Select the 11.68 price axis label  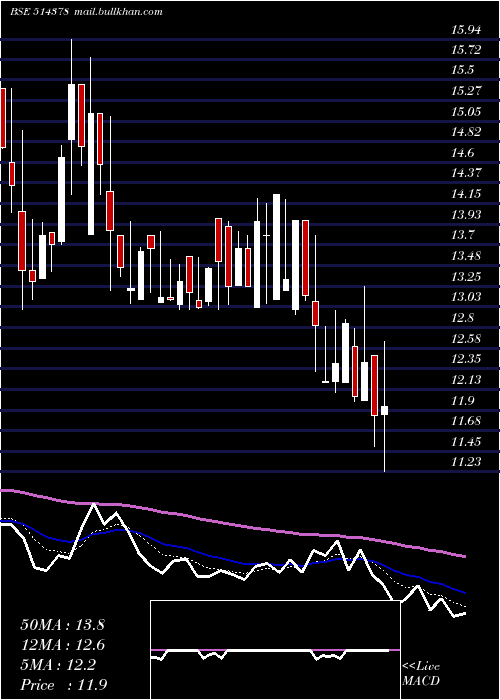tap(466, 421)
